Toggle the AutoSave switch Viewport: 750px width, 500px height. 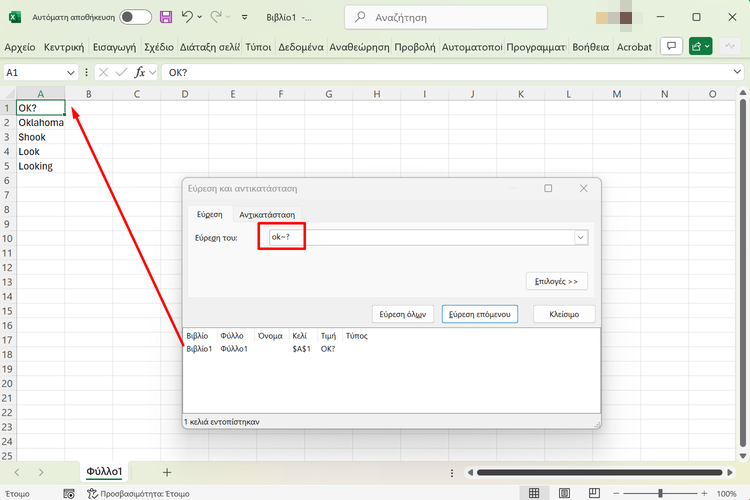click(x=135, y=17)
